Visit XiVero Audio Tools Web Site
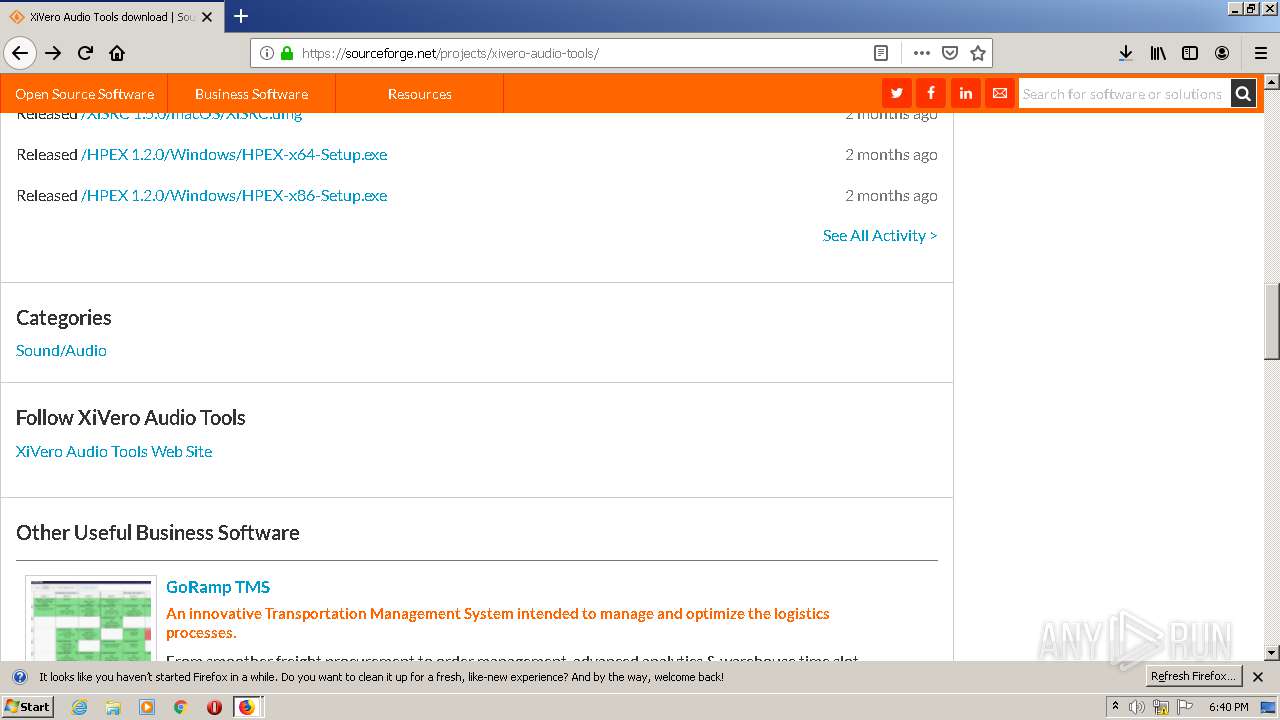Screen dimensions: 1280x720 [x=114, y=451]
